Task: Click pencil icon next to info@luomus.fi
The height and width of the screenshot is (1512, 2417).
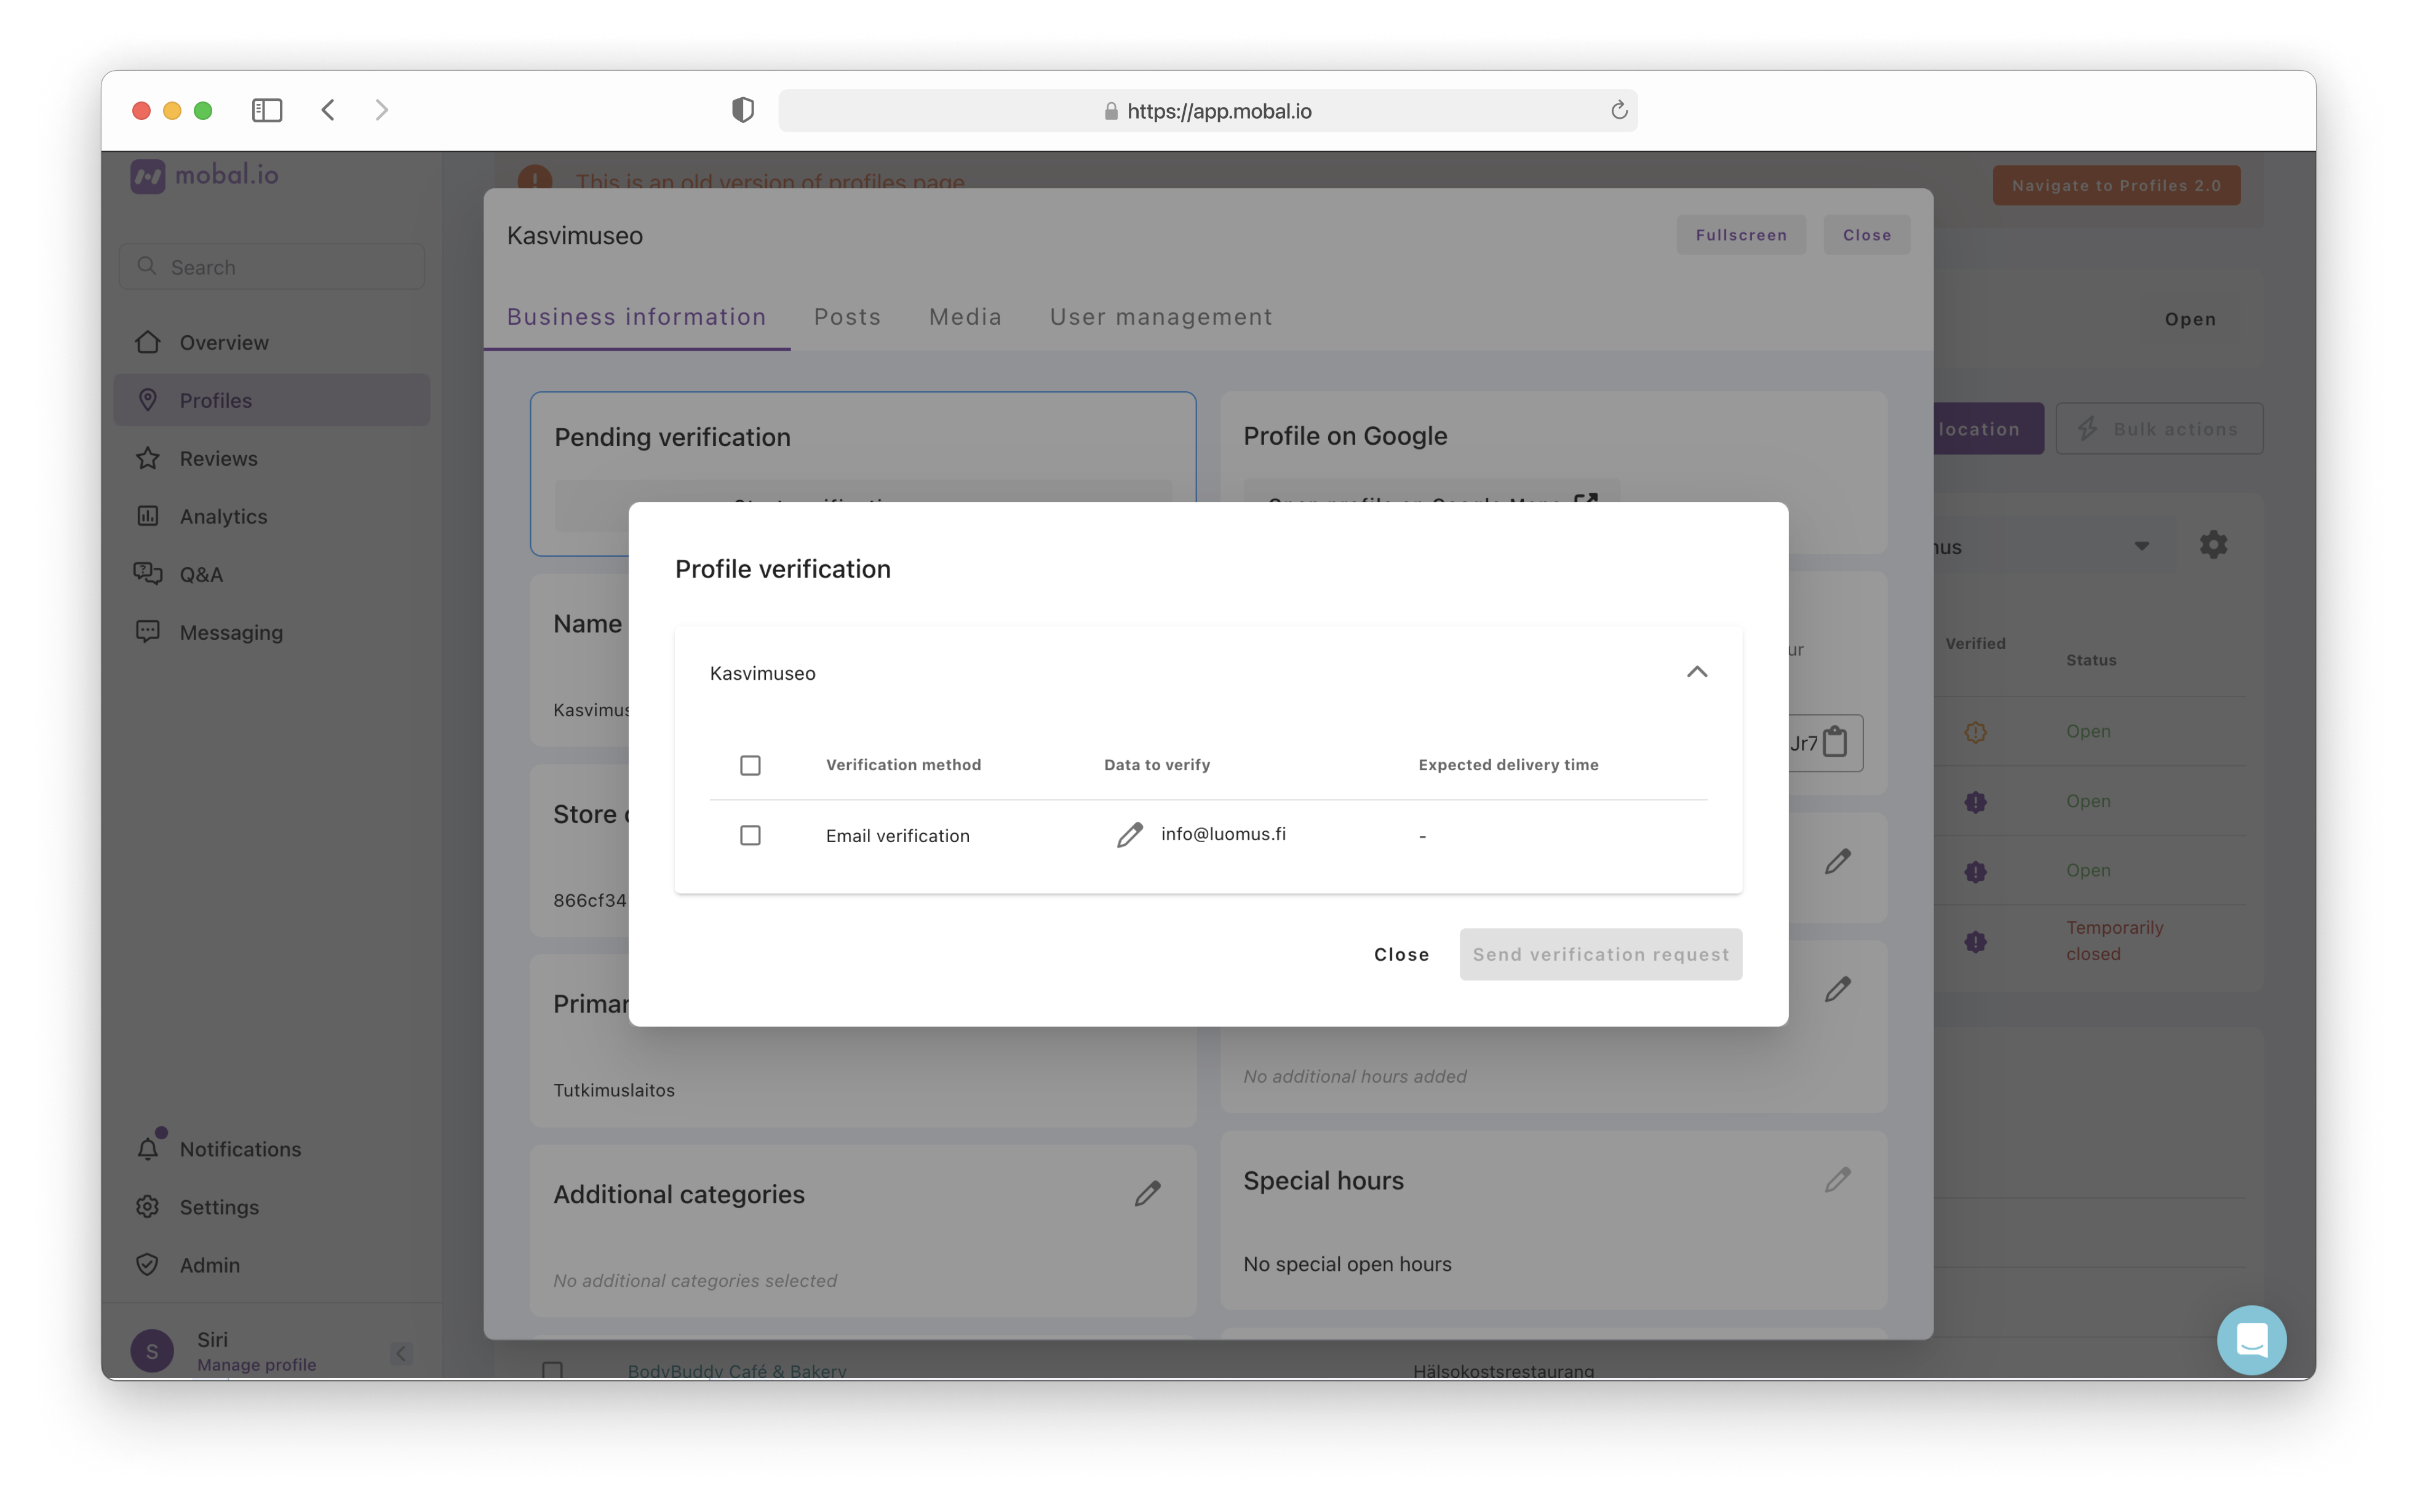Action: pyautogui.click(x=1129, y=835)
